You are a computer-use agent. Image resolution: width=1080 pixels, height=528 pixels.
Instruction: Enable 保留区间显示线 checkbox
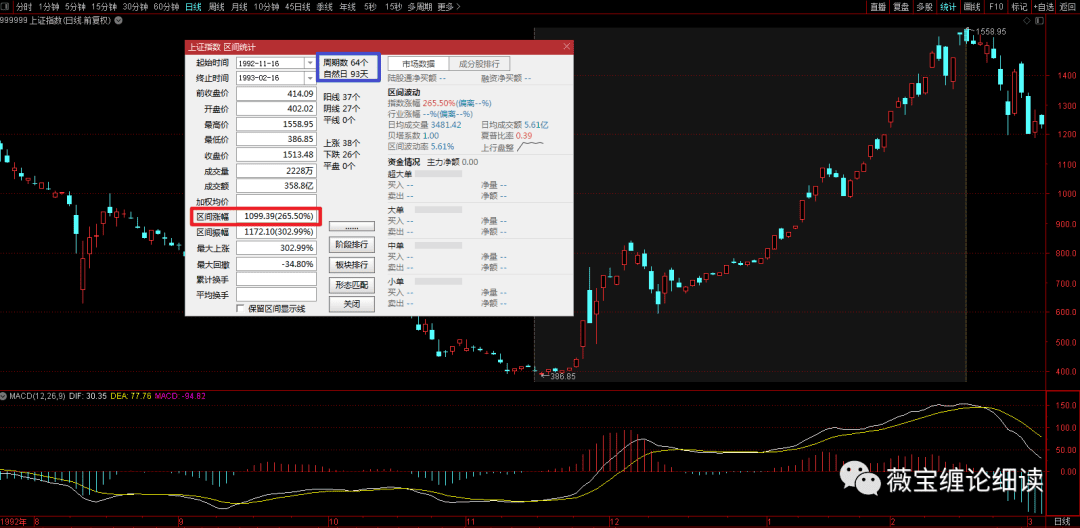pos(240,308)
